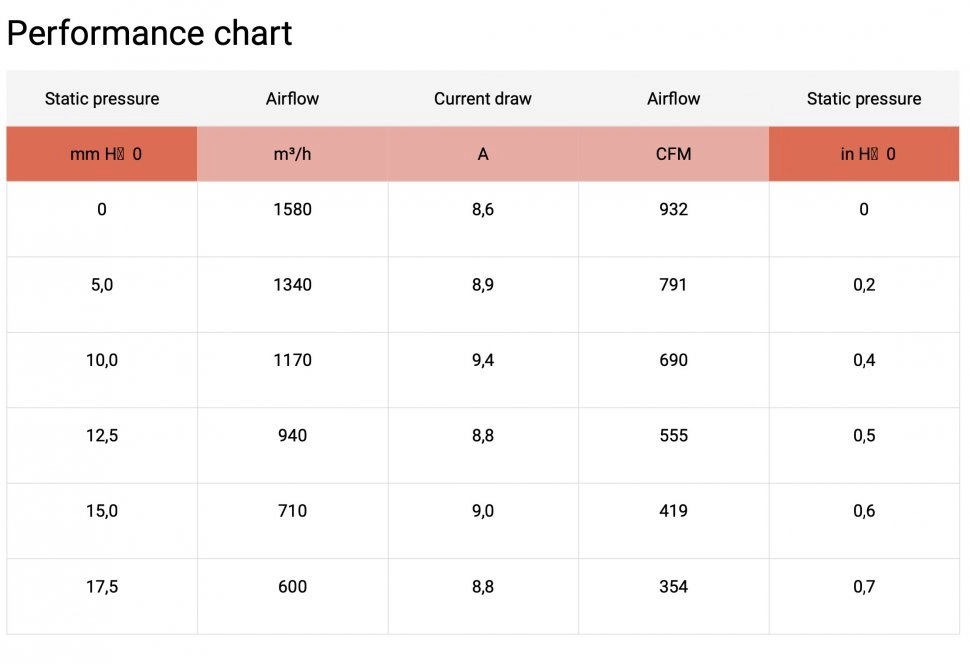Click the CFM unit cell
Image resolution: width=970 pixels, height=664 pixels.
pyautogui.click(x=673, y=155)
